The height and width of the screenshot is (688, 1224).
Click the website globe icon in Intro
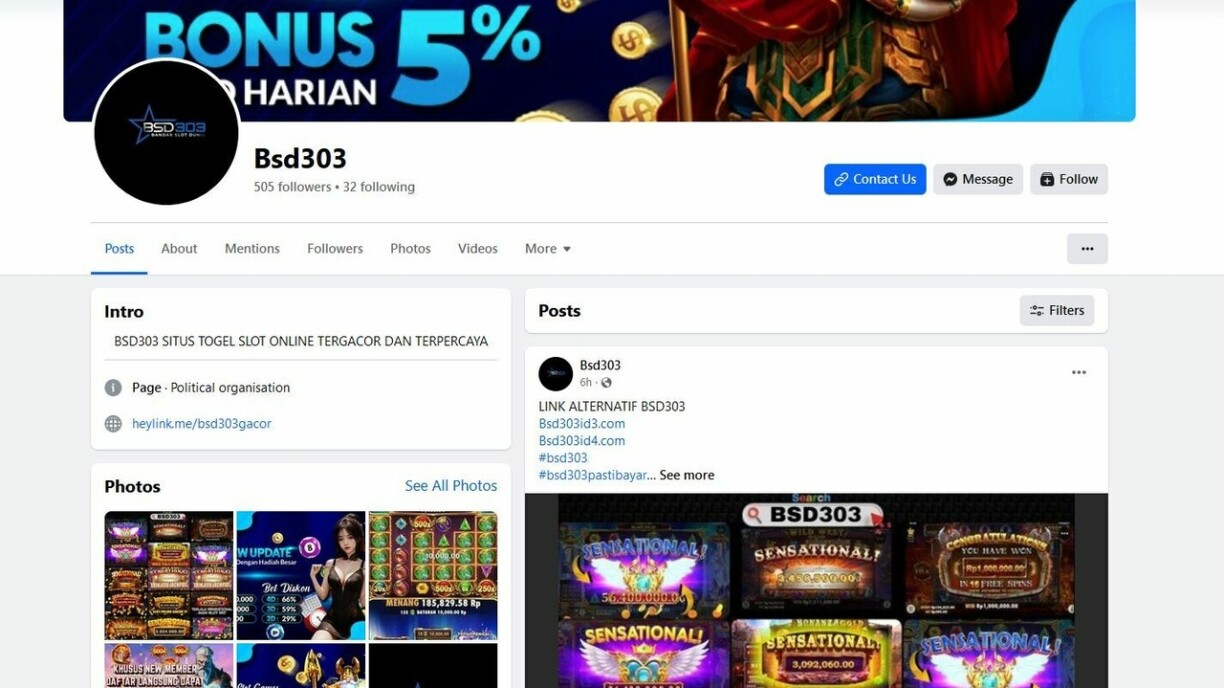click(113, 424)
